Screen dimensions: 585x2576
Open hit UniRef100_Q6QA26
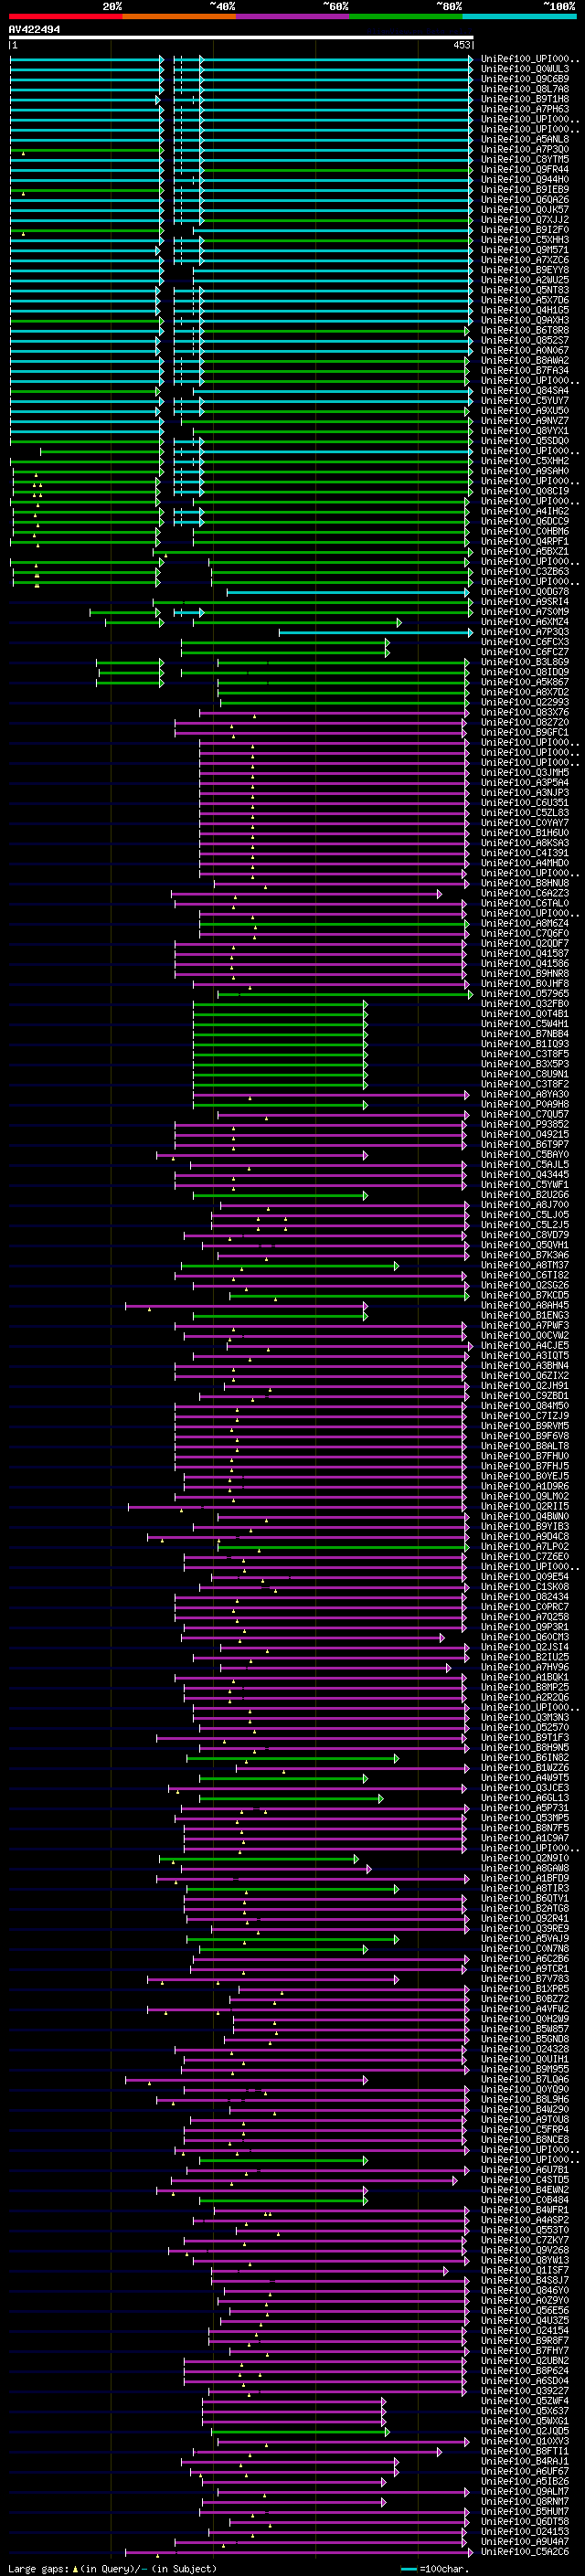click(x=525, y=200)
